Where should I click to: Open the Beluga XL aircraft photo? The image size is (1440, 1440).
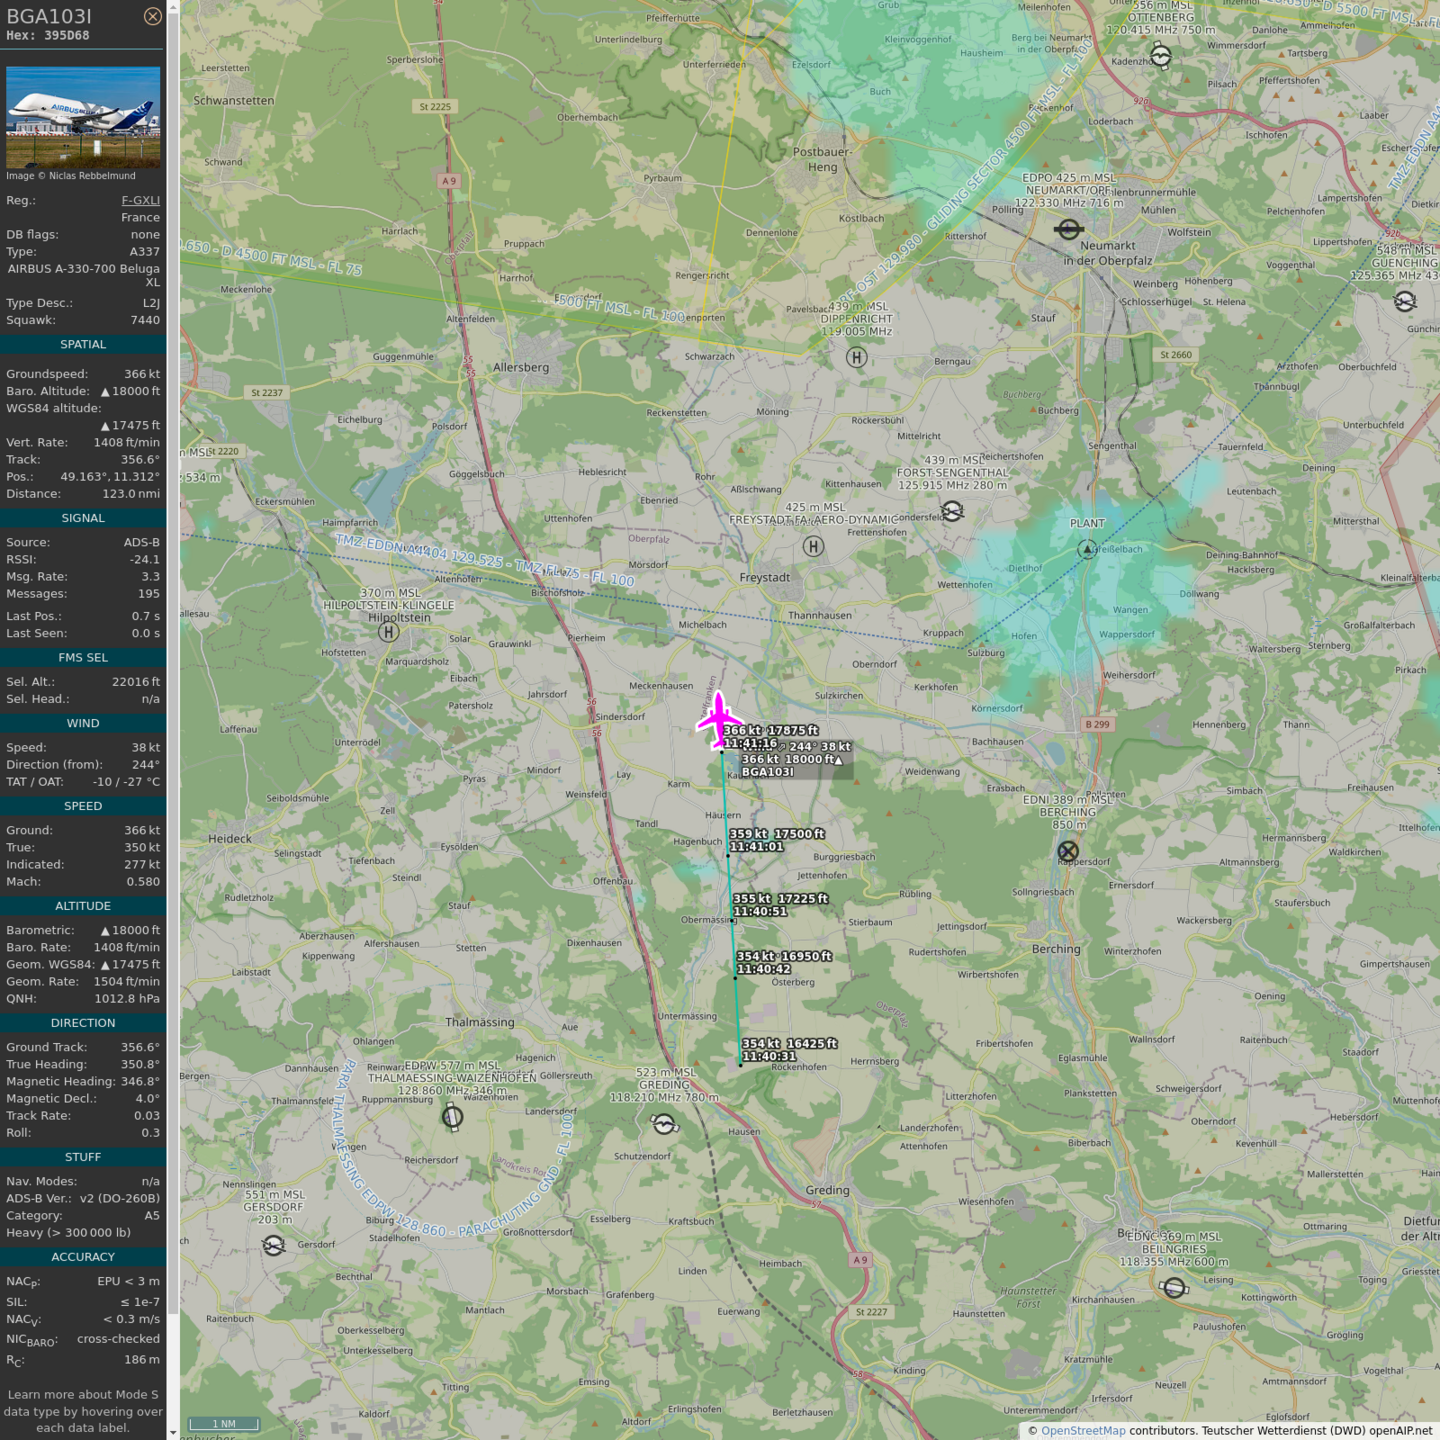tap(83, 117)
